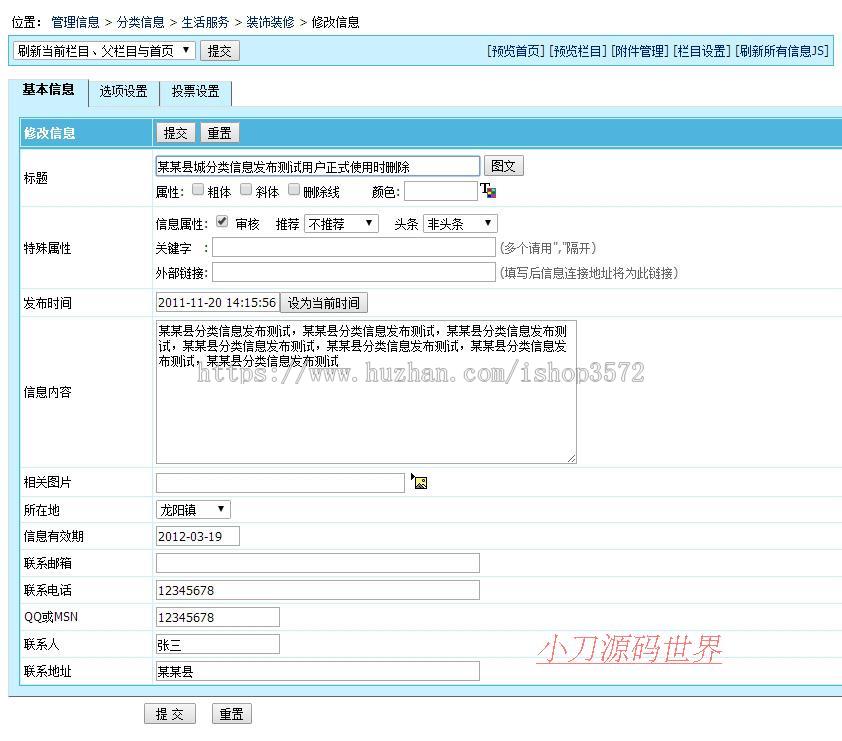Image resolution: width=842 pixels, height=741 pixels.
Task: Click the image selector icon beside 相关图片
Action: (x=419, y=482)
